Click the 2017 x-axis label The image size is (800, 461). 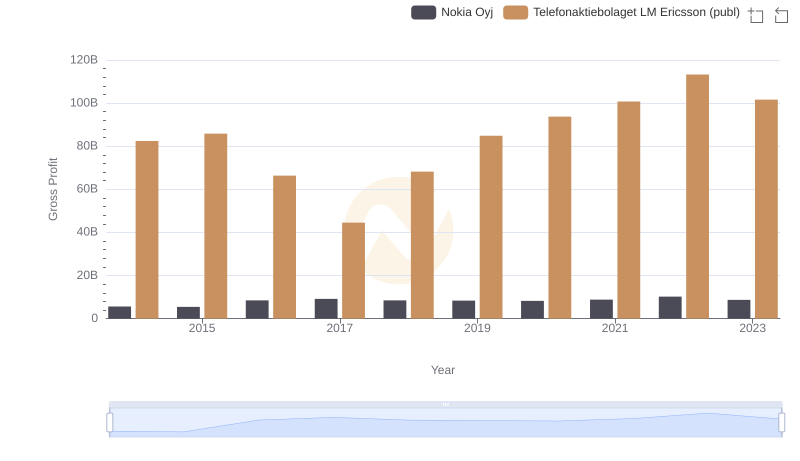[340, 328]
